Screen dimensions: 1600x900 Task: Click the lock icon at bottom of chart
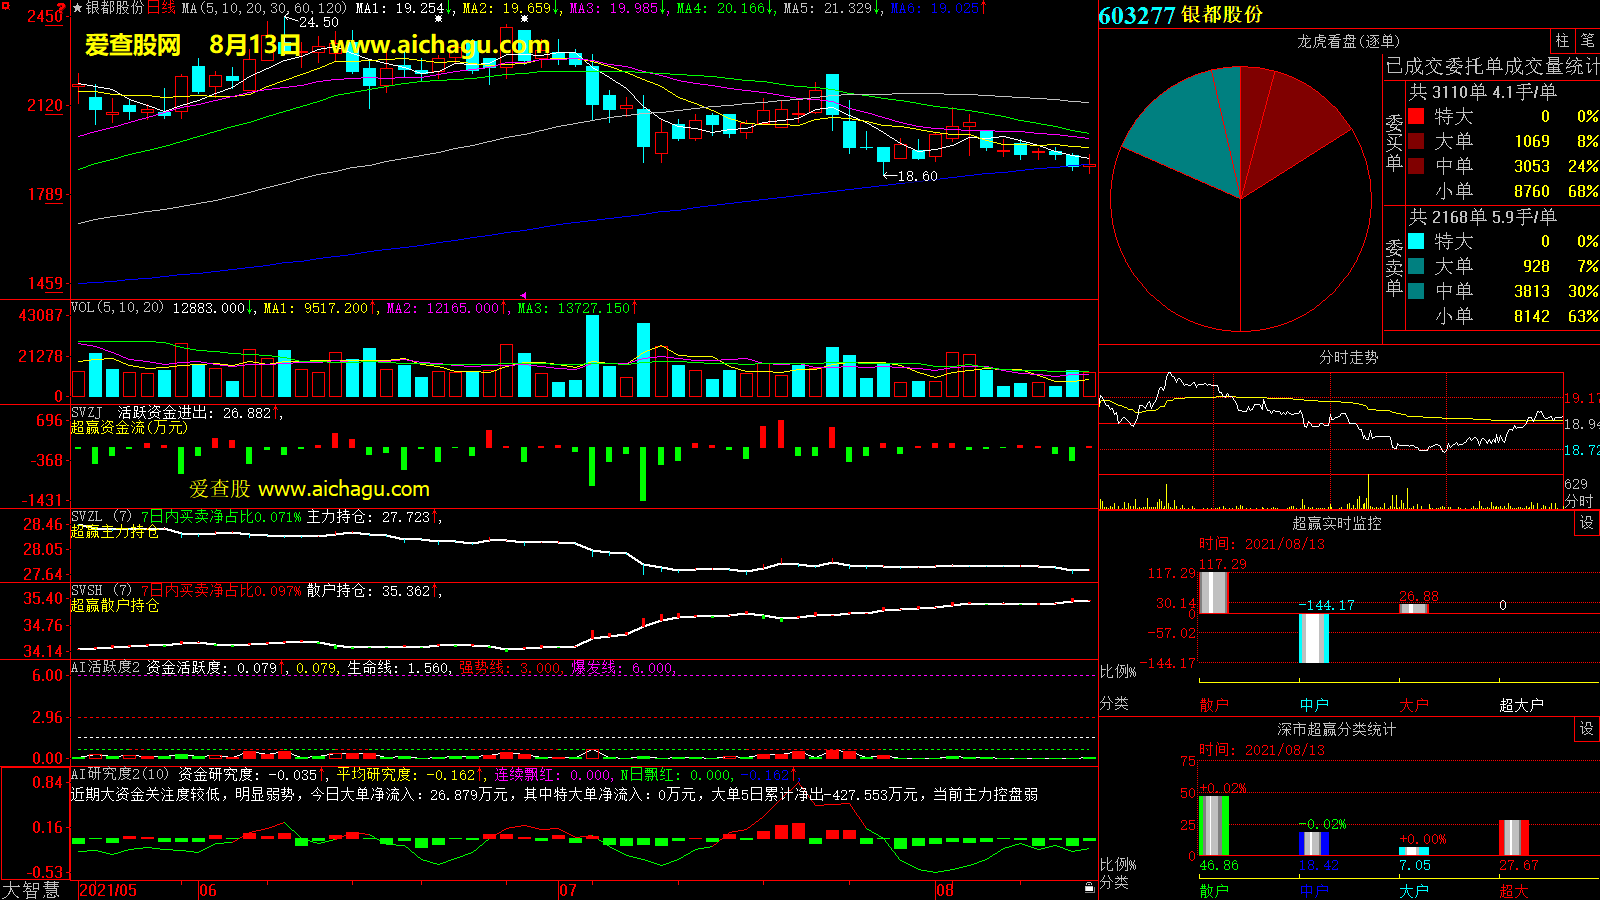tap(1089, 887)
